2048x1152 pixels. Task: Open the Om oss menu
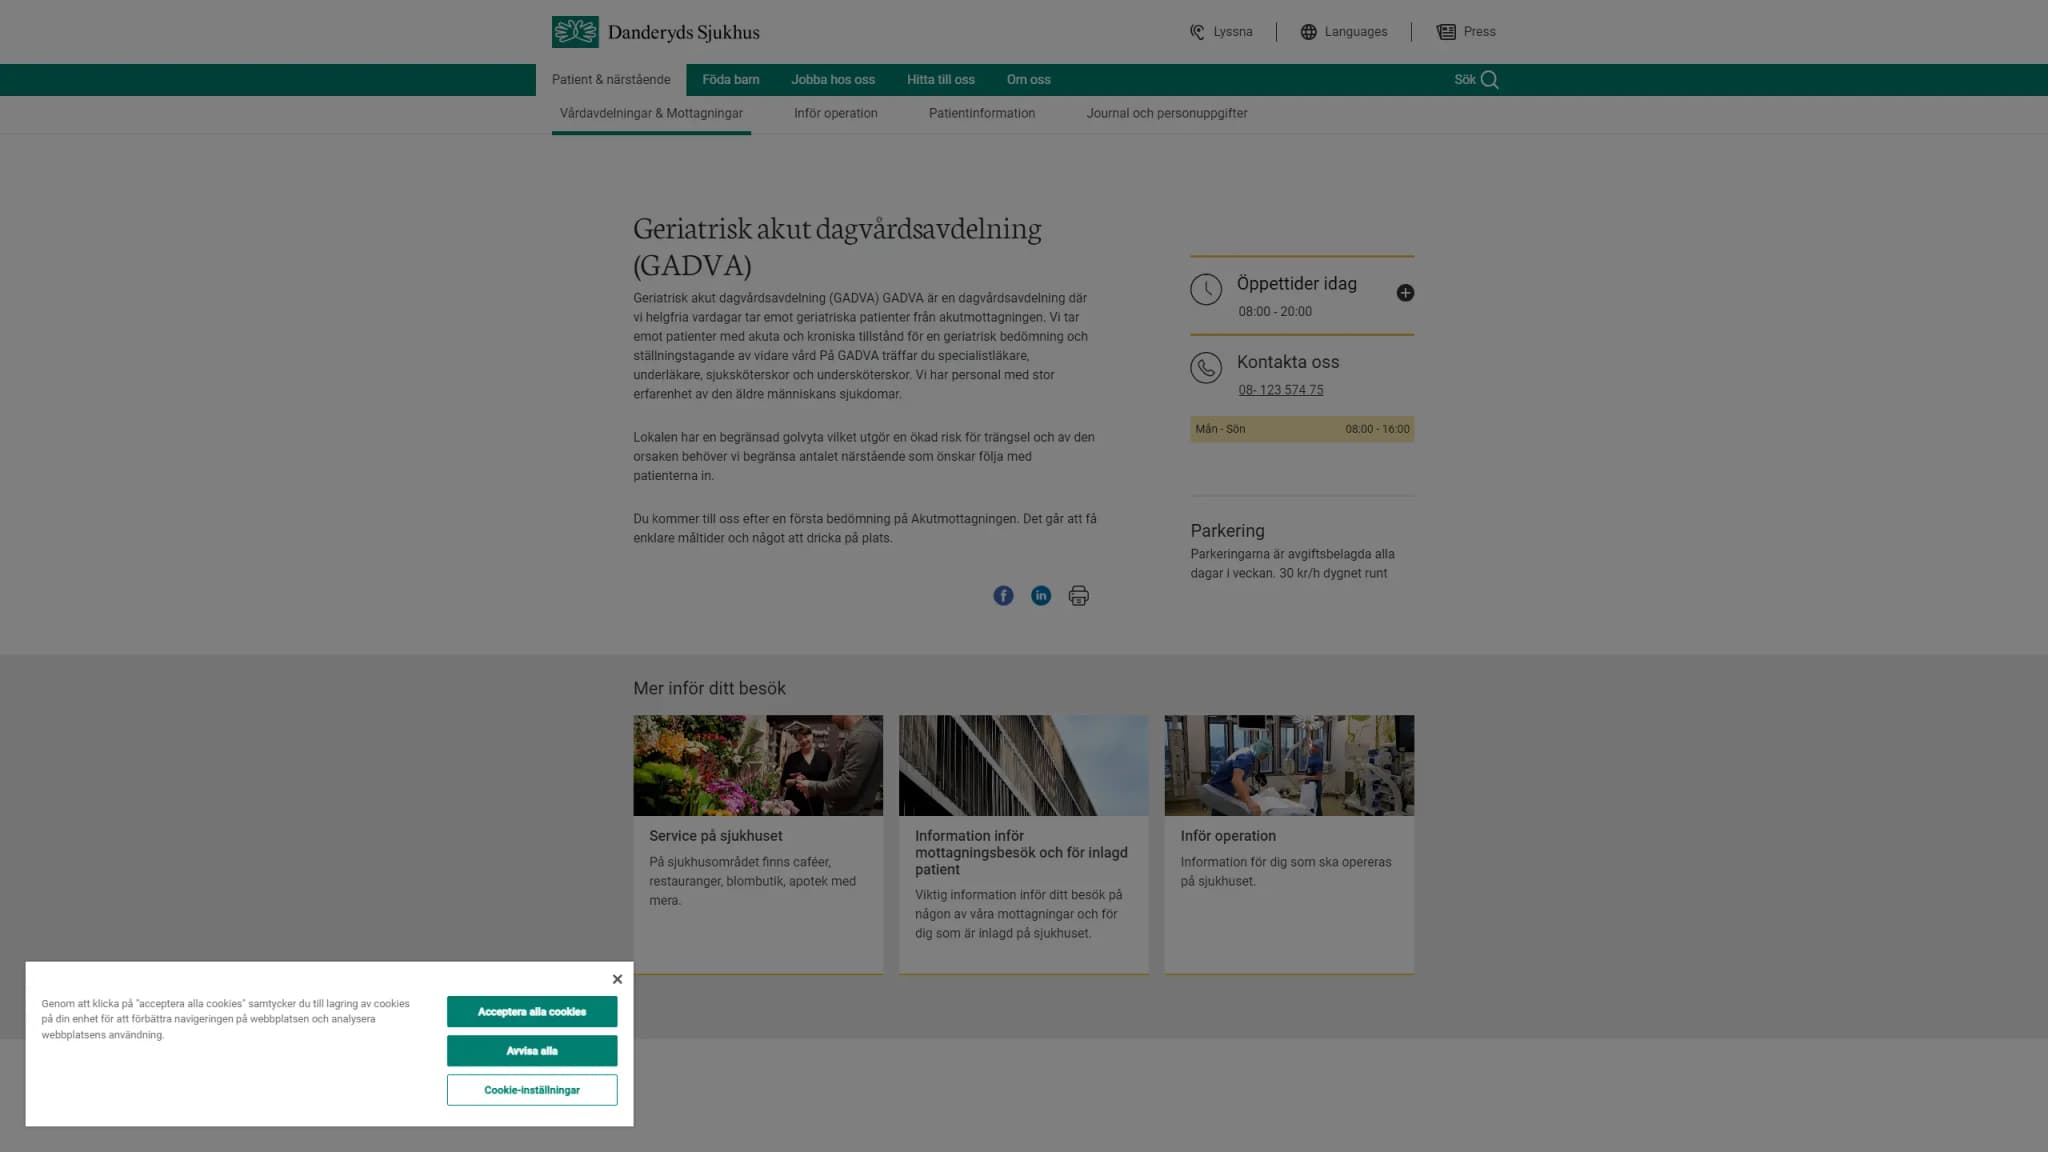1028,80
